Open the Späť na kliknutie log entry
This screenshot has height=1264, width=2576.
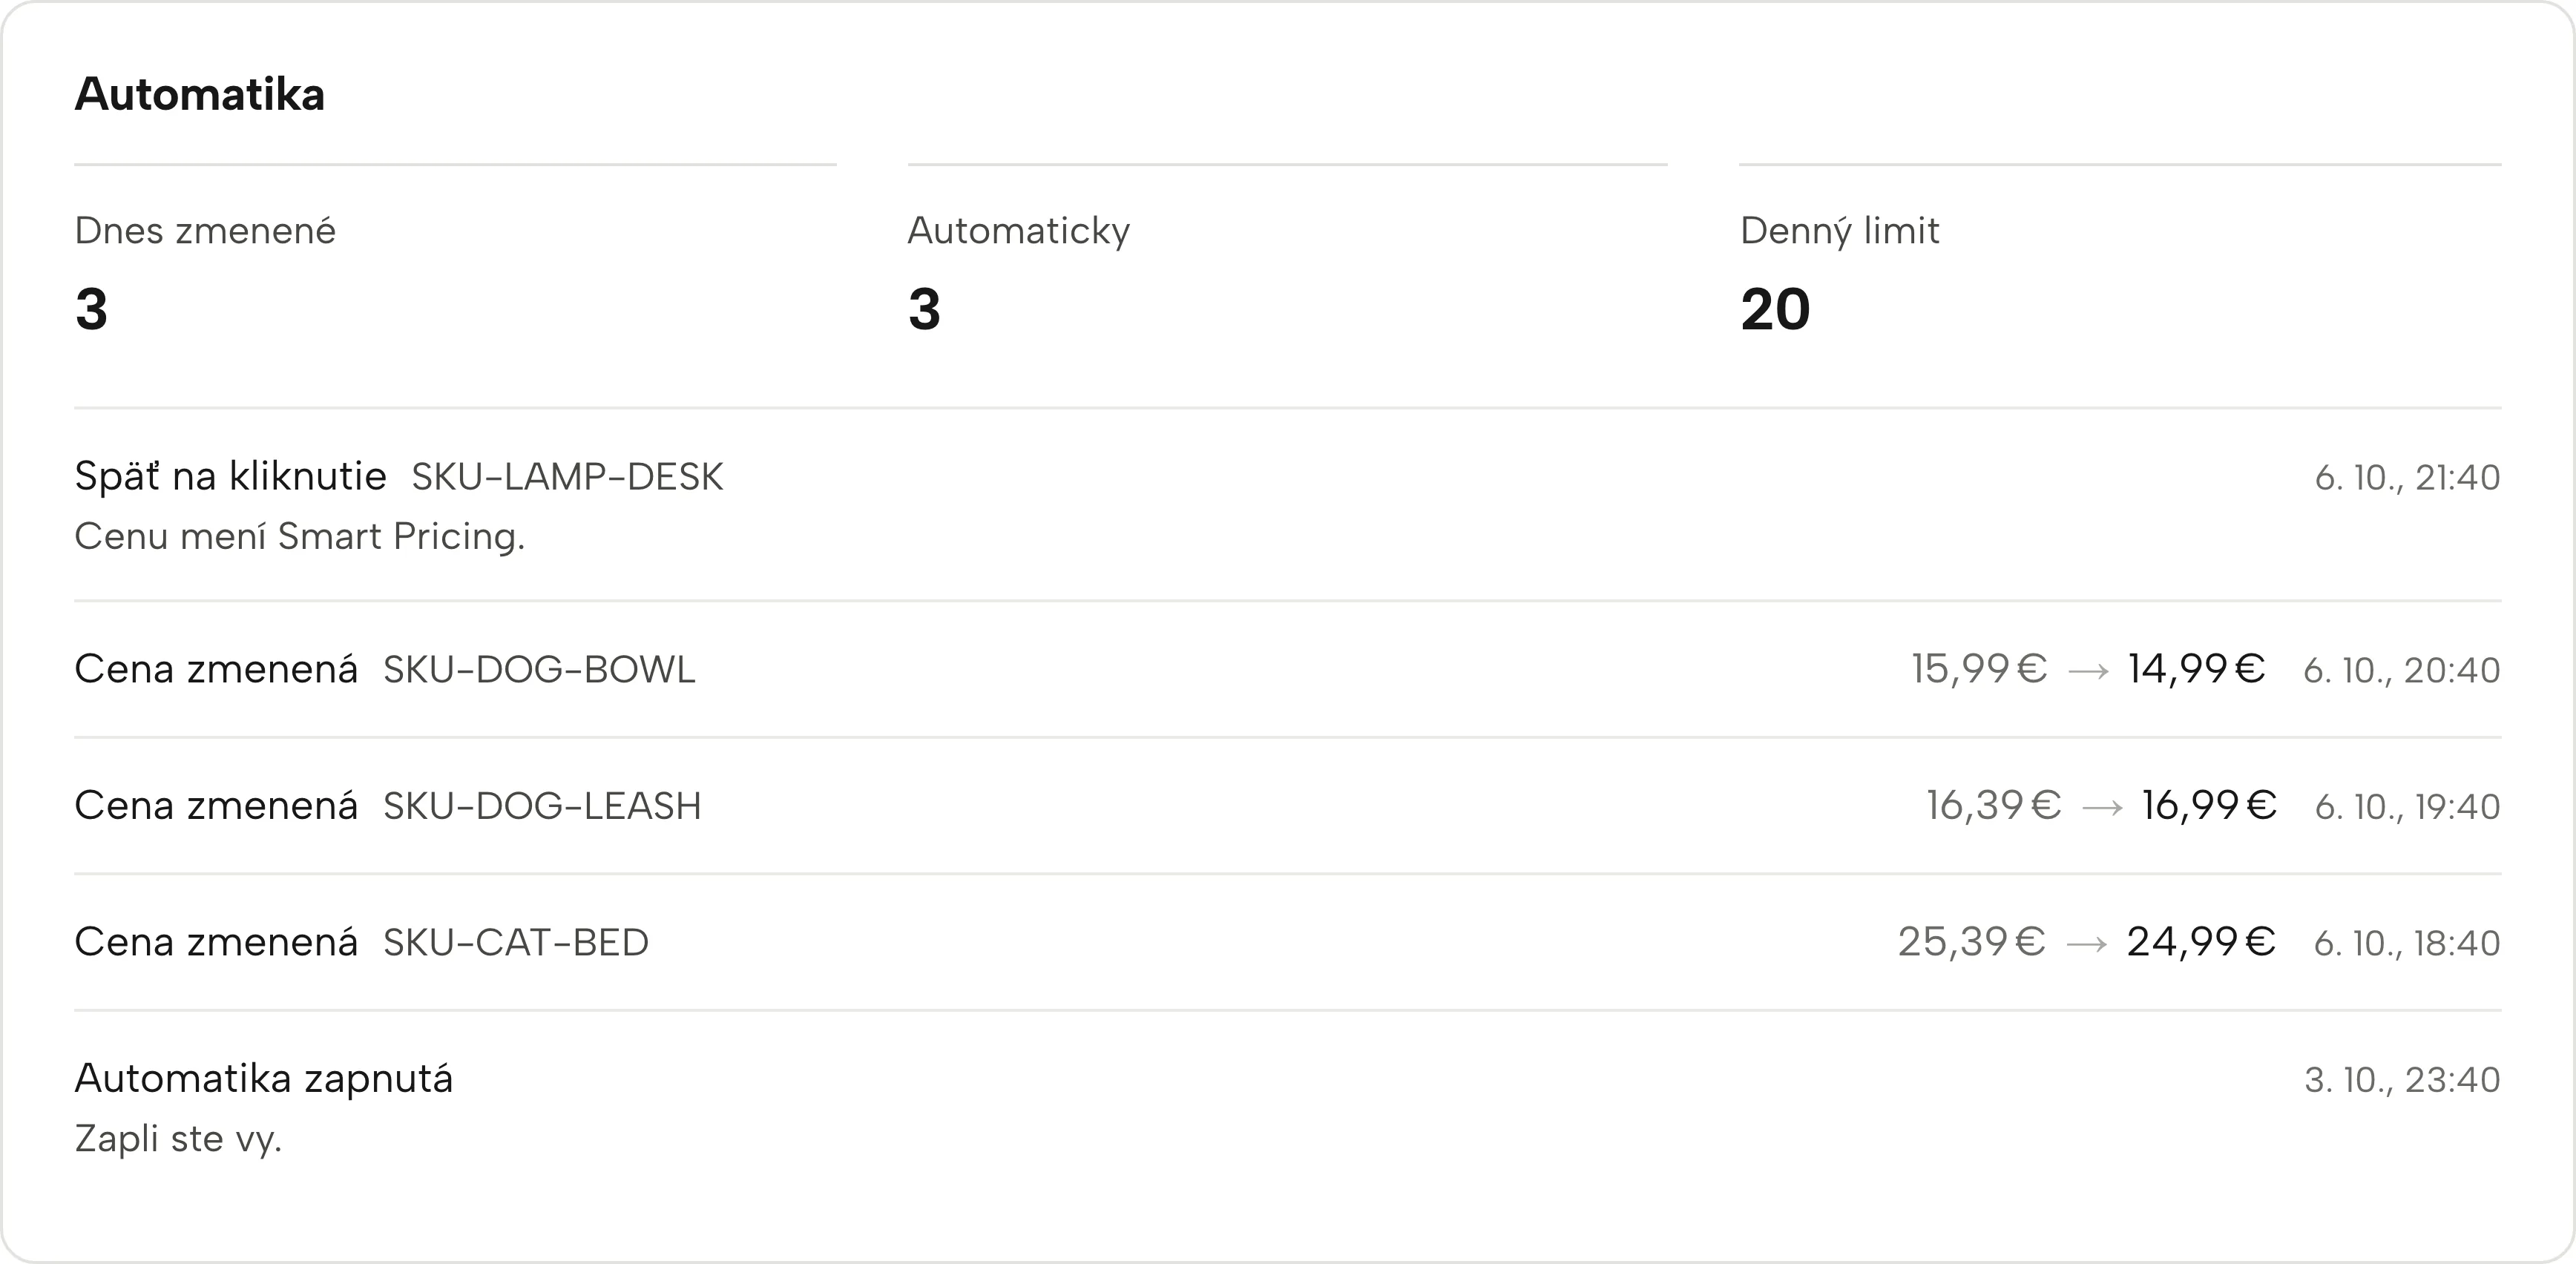tap(1288, 505)
